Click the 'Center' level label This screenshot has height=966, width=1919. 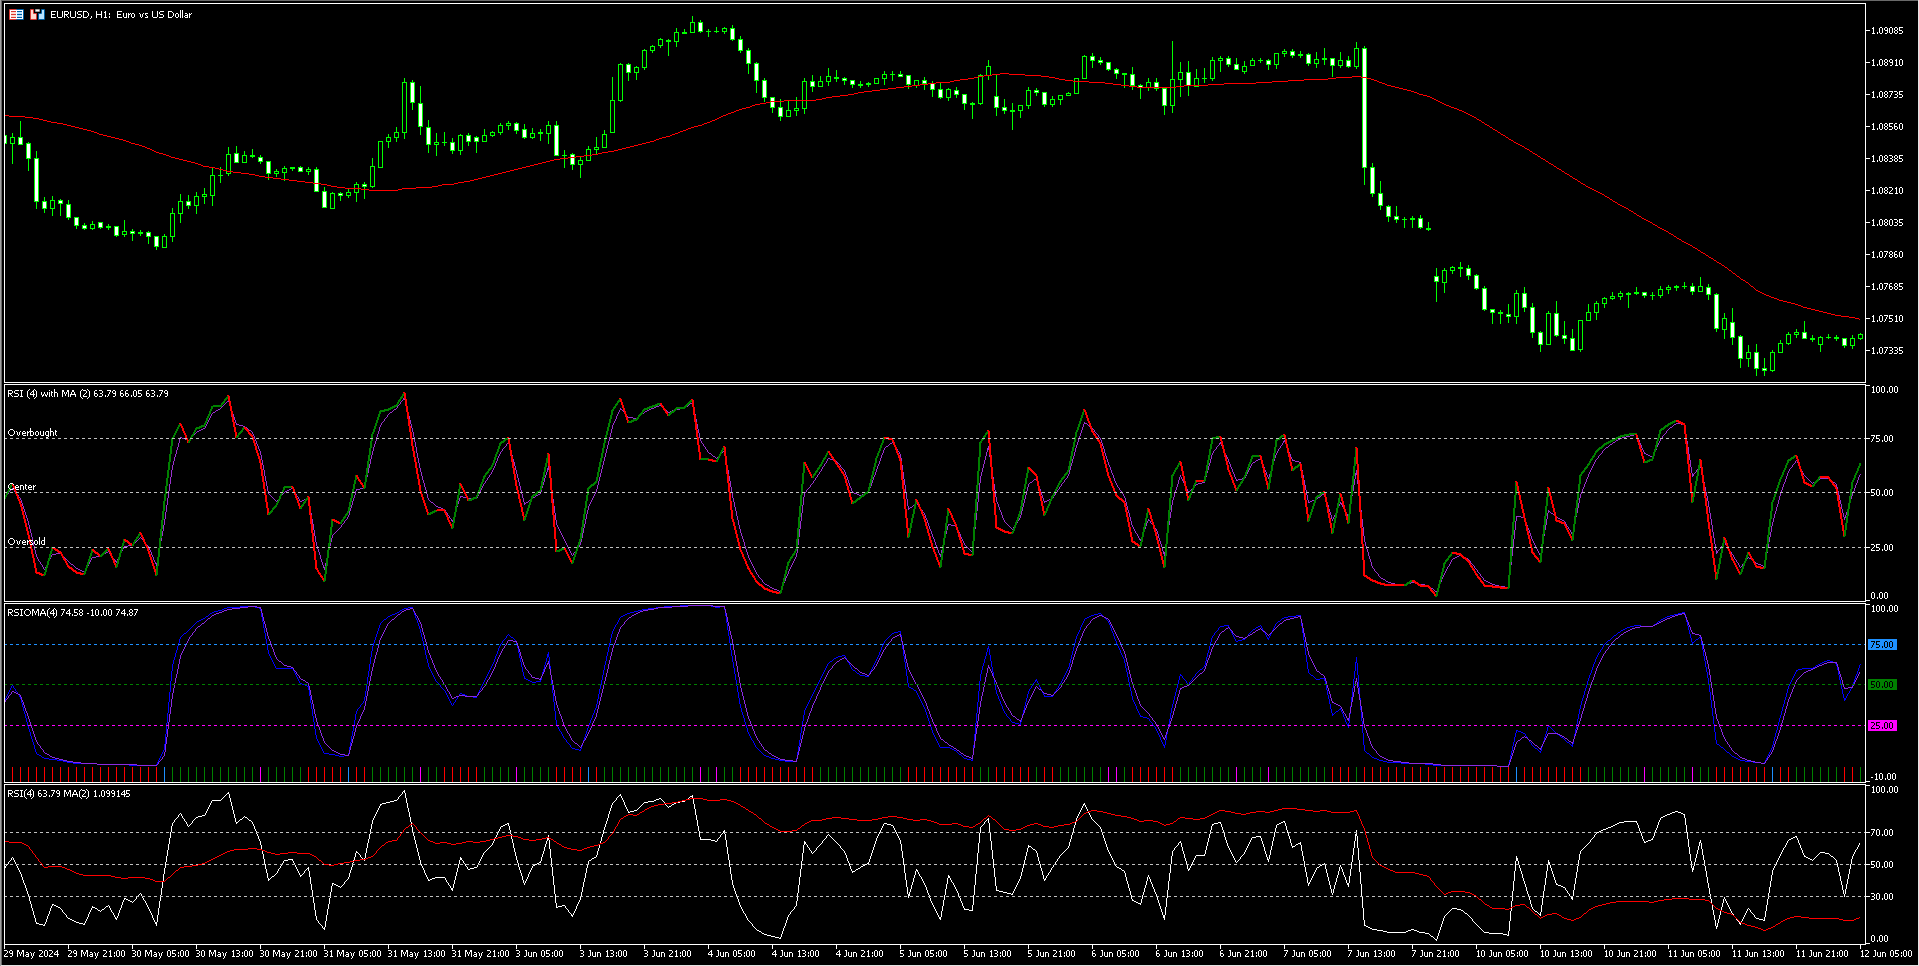pos(22,487)
